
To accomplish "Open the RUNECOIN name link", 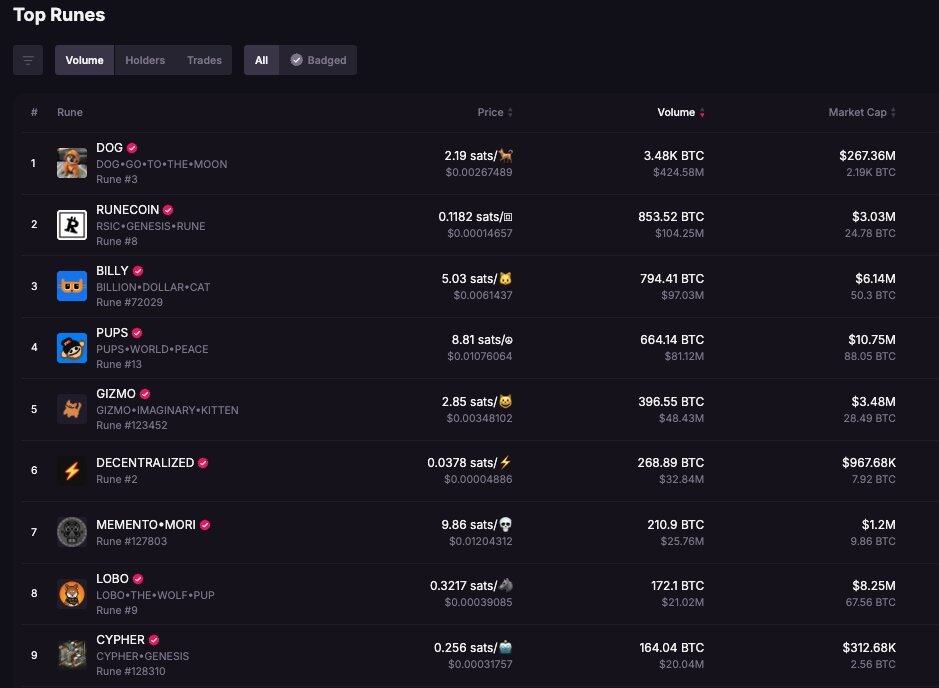I will (127, 210).
